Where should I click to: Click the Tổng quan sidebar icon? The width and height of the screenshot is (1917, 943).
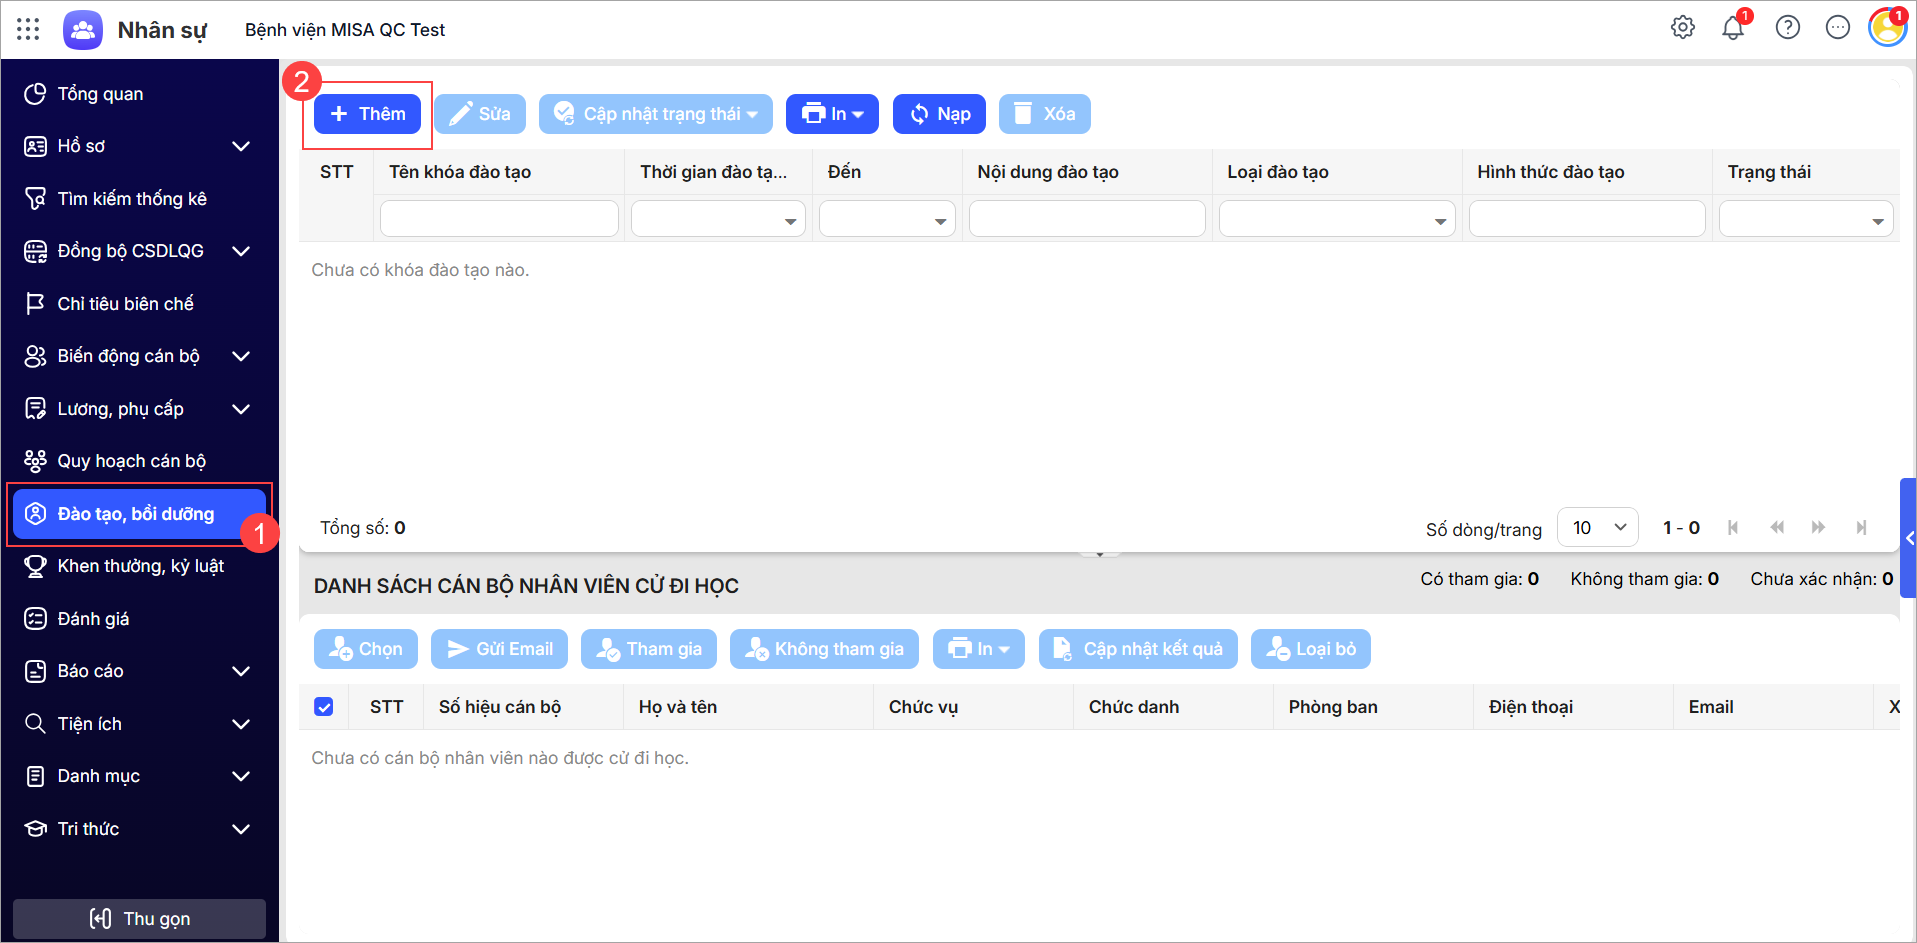tap(35, 94)
